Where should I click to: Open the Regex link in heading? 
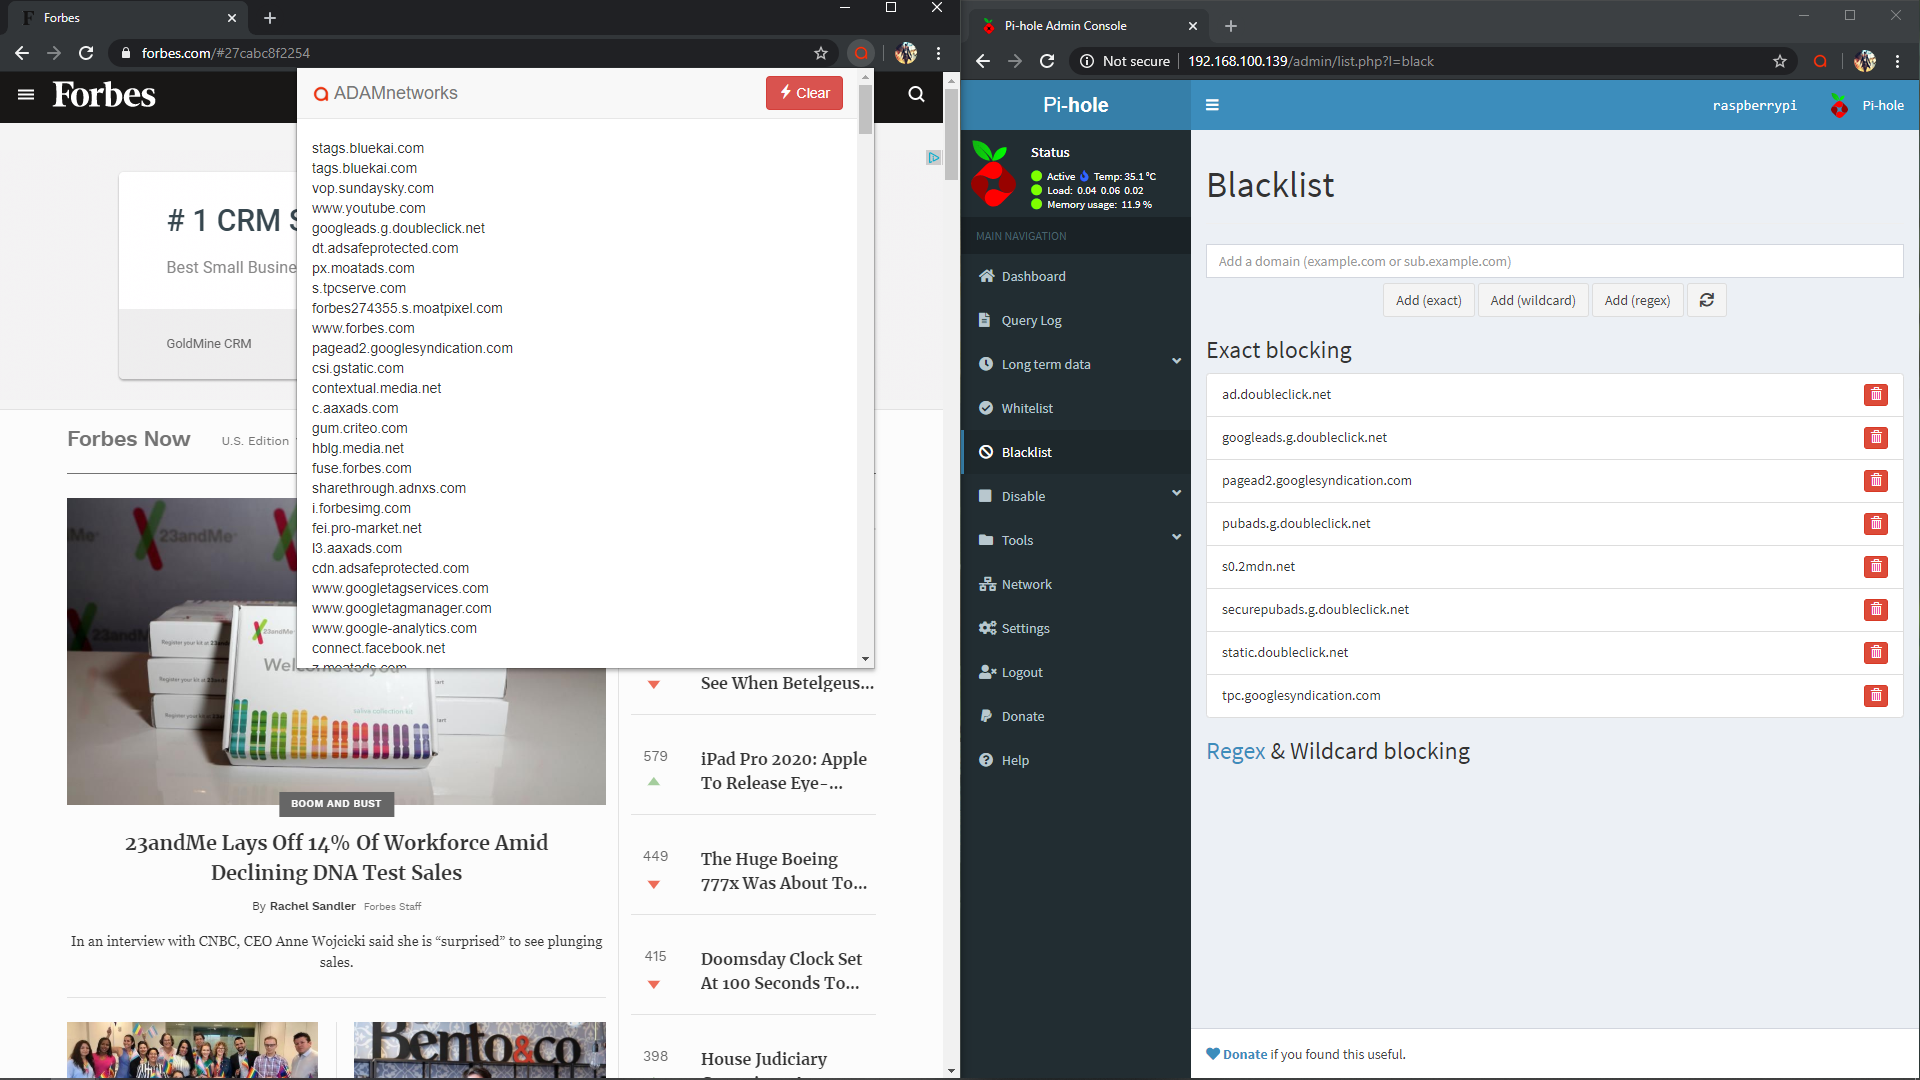(x=1235, y=752)
